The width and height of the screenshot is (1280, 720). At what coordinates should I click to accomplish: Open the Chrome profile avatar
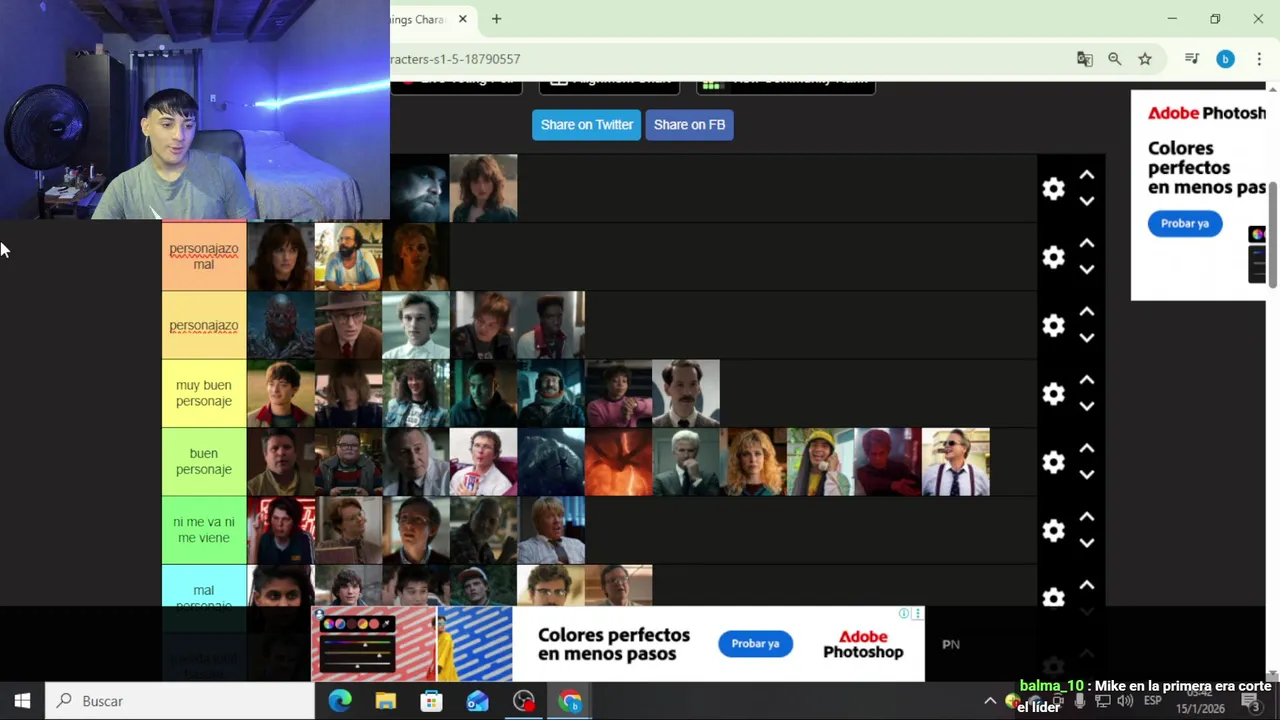1225,59
